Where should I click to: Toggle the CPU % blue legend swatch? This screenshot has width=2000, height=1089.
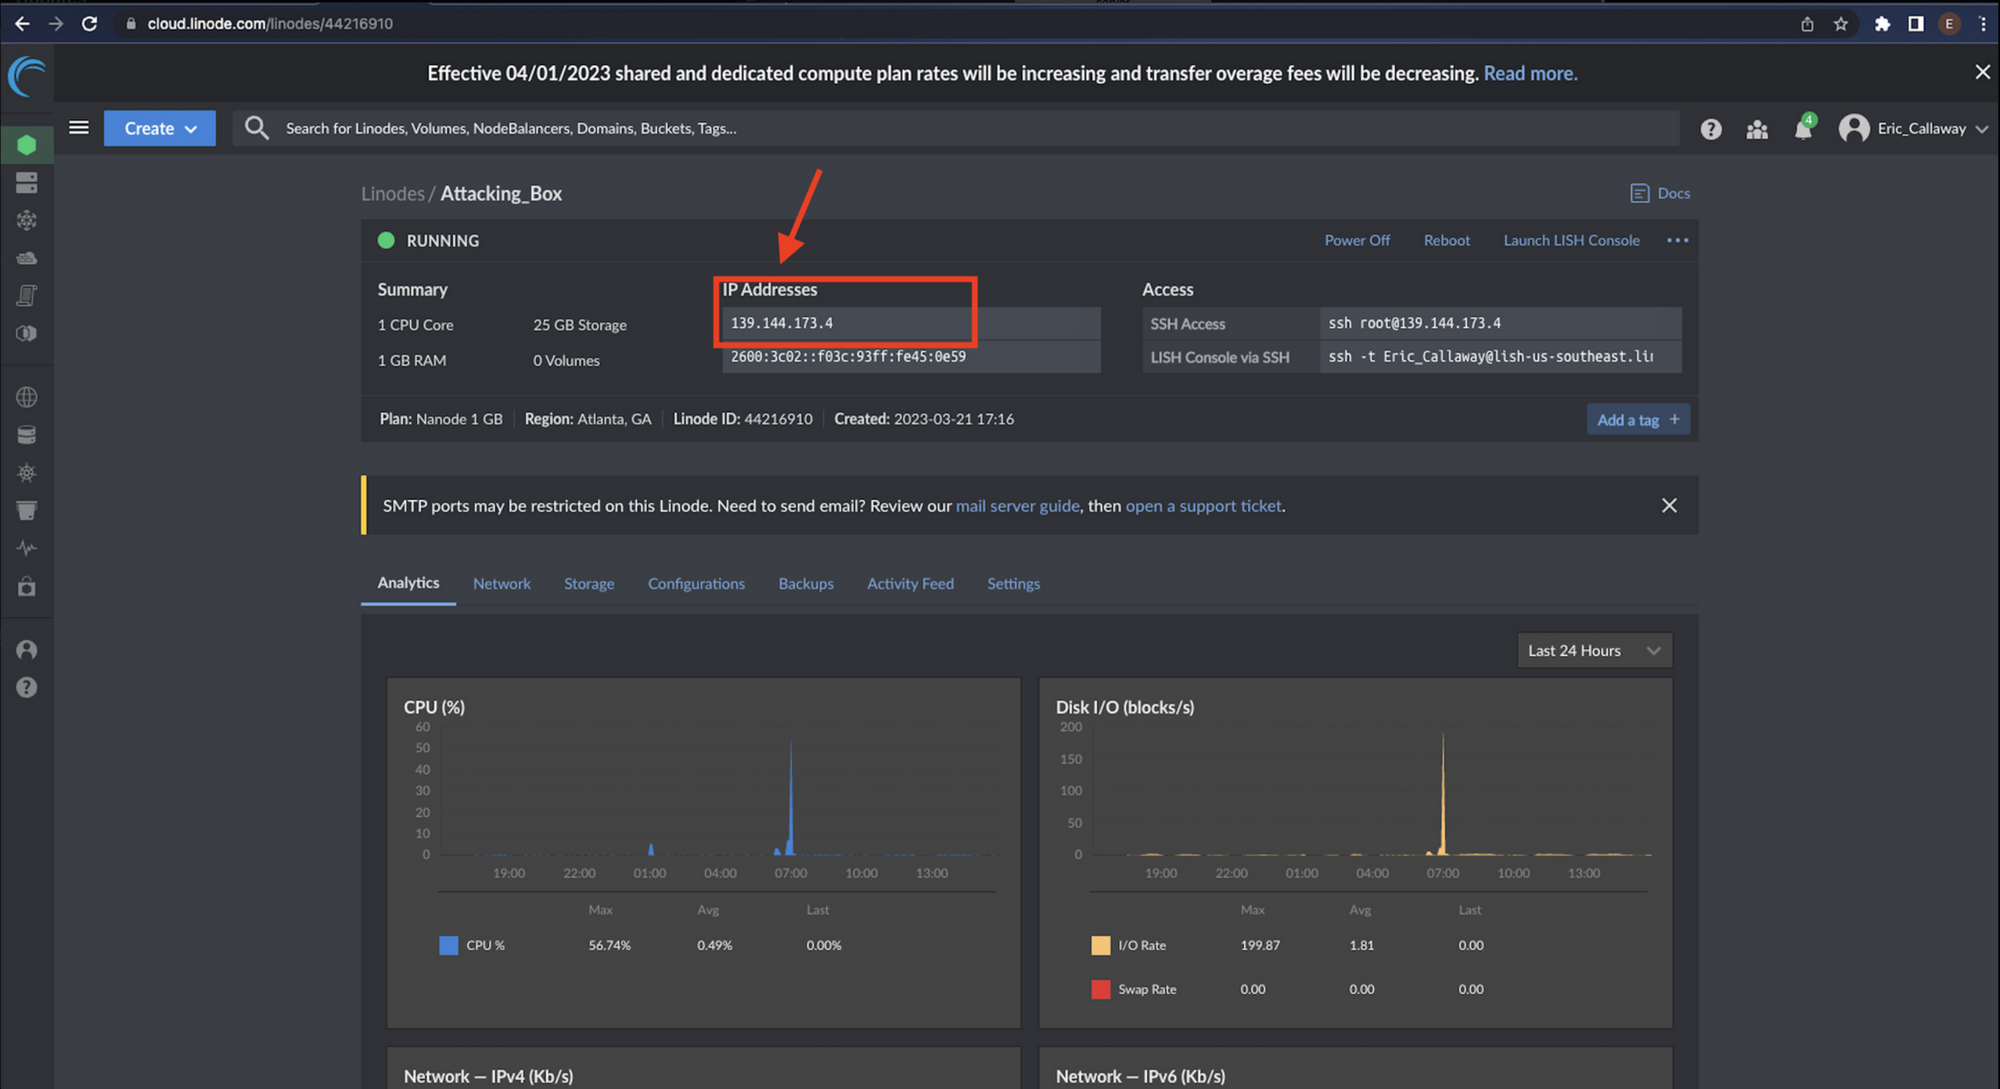(x=449, y=945)
